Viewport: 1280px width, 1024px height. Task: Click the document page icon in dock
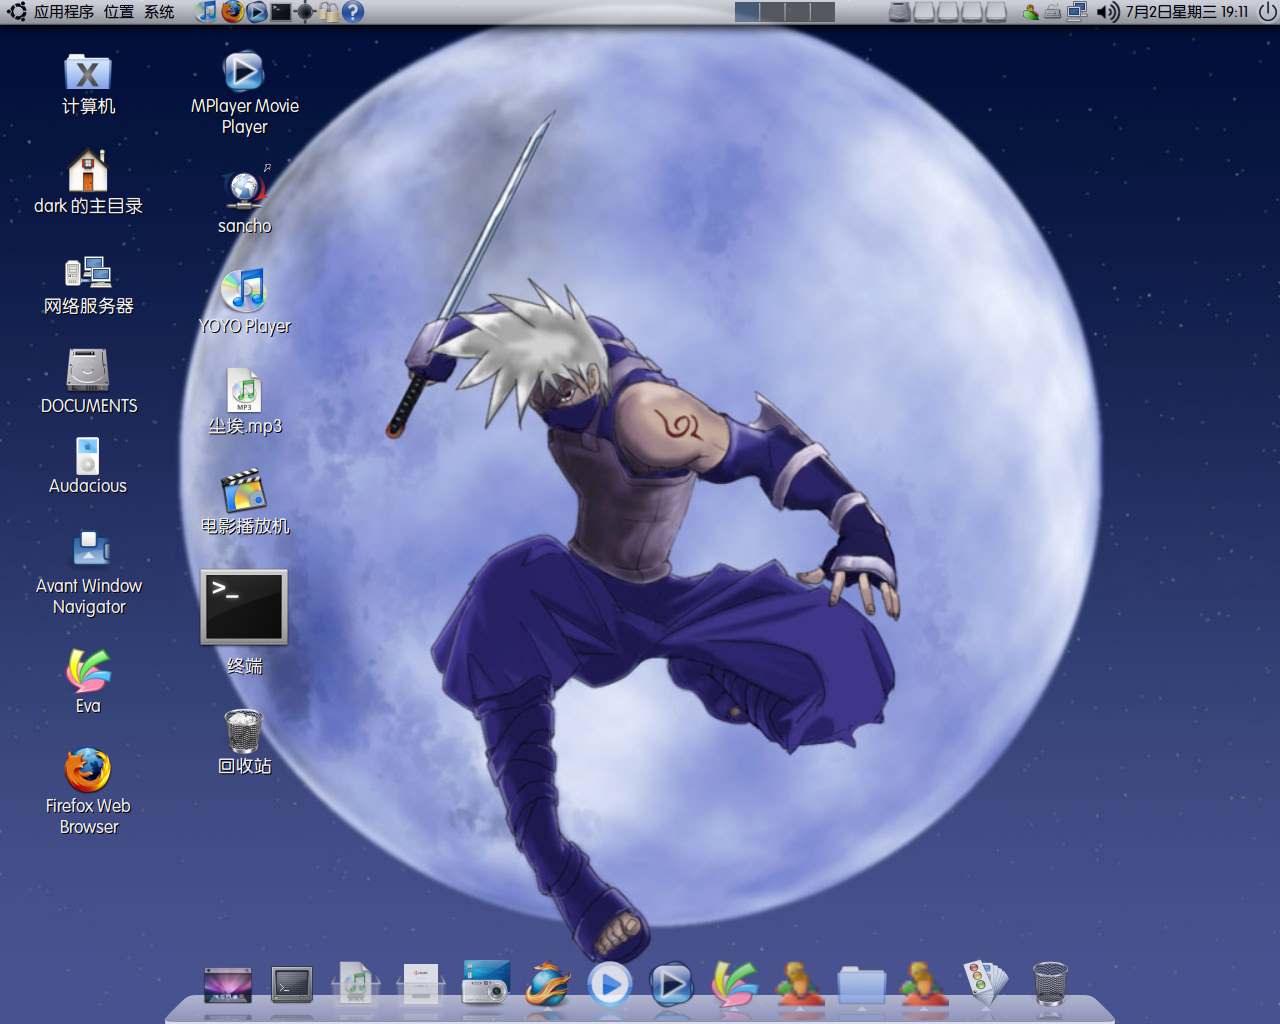coord(421,985)
